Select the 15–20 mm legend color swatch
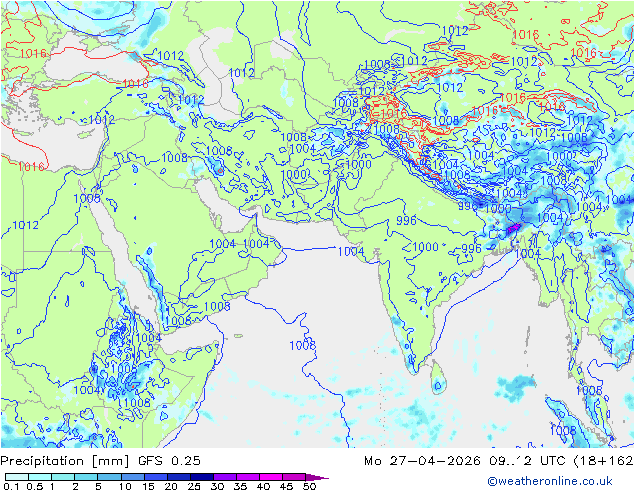Screen dimensions: 634x490 point(156,477)
